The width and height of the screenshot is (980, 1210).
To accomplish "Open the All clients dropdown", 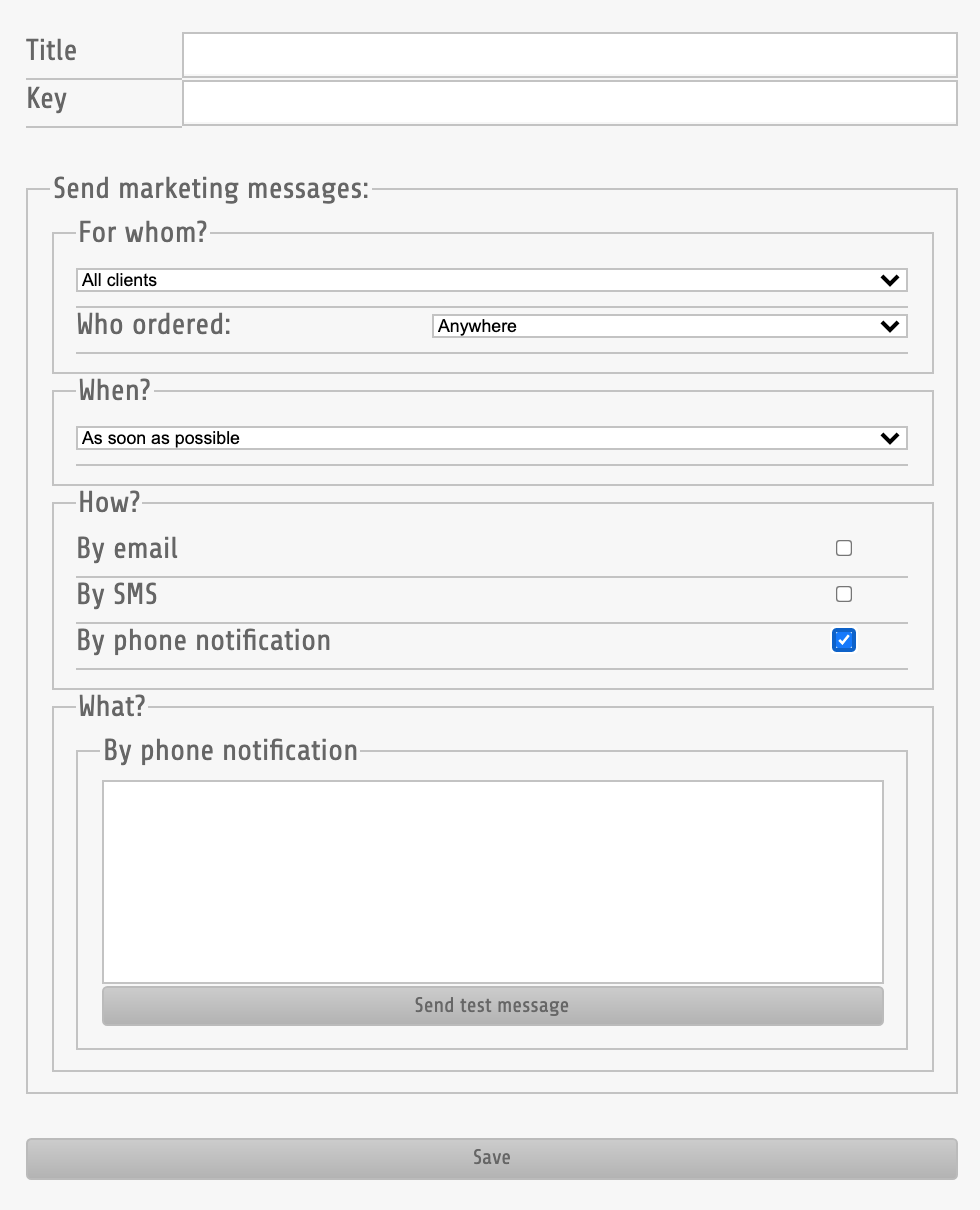I will tap(492, 280).
